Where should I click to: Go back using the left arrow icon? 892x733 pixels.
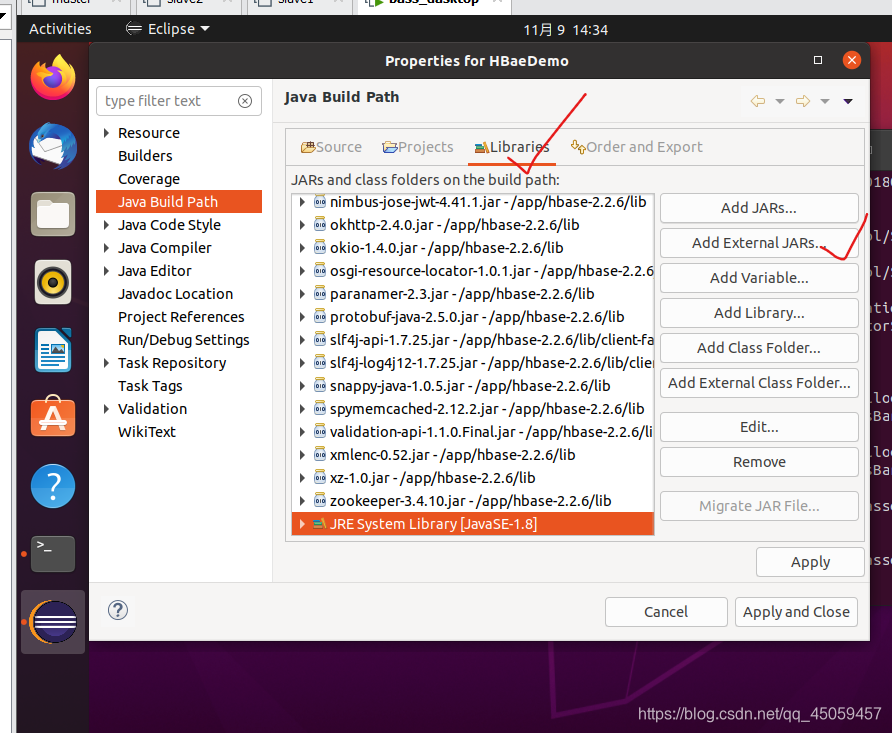758,101
